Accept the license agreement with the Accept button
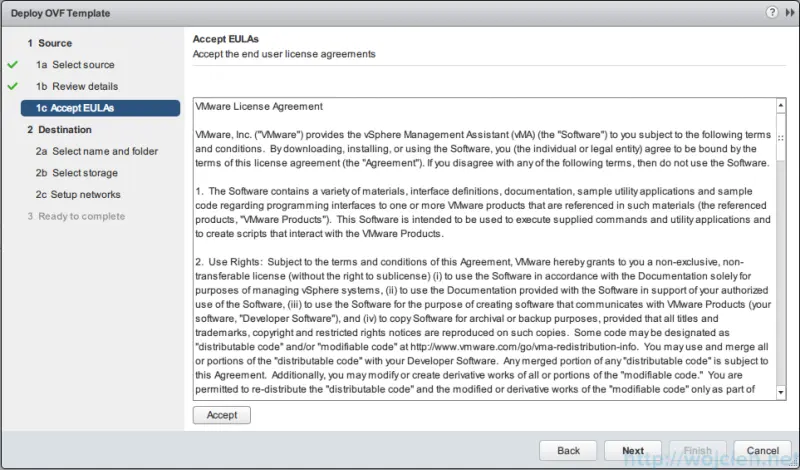 coord(221,415)
